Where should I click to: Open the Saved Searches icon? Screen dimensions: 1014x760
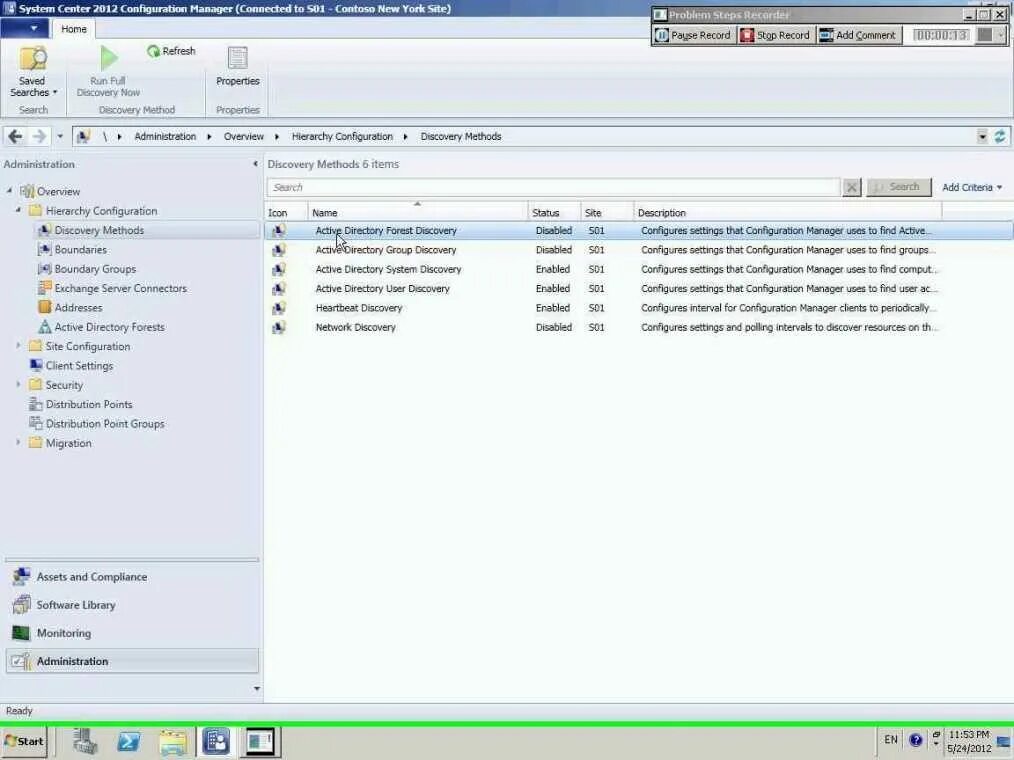(32, 58)
